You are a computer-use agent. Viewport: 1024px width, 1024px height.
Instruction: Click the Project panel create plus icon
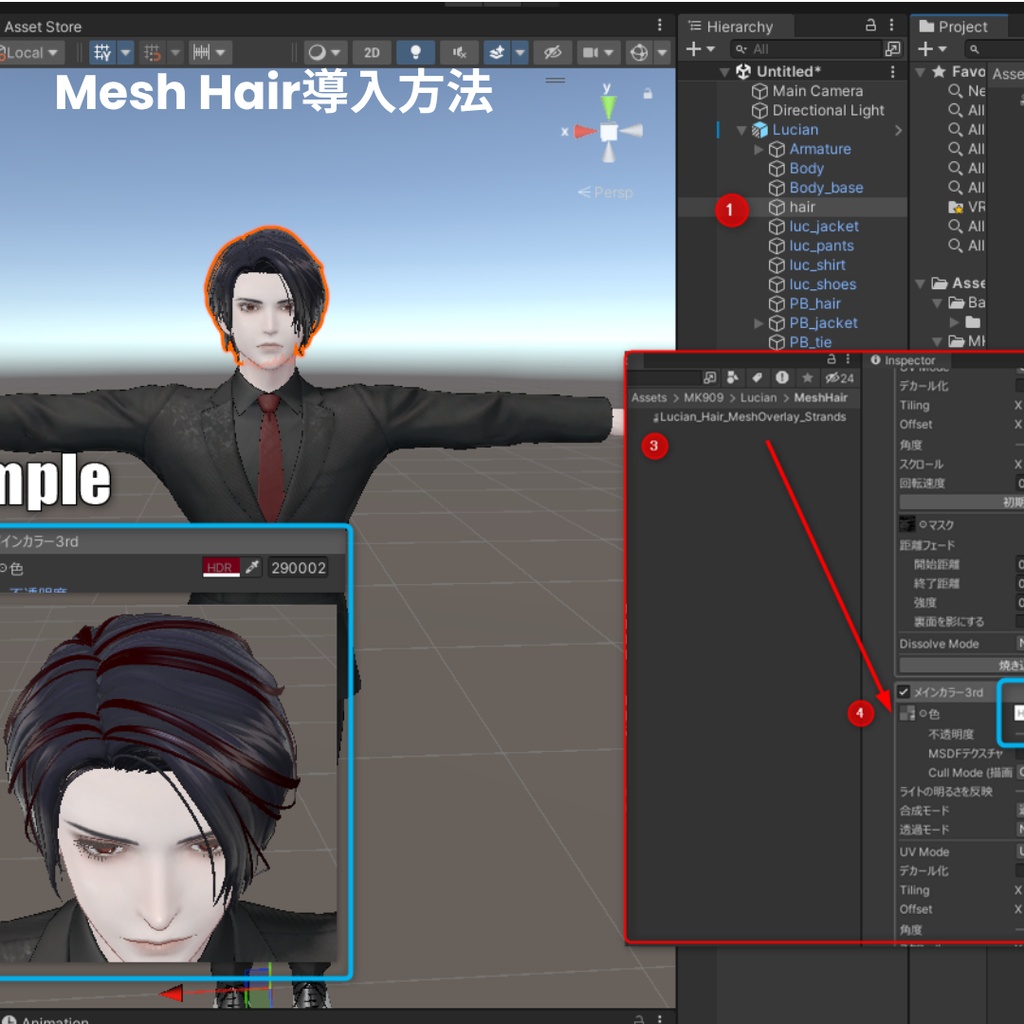tap(925, 49)
